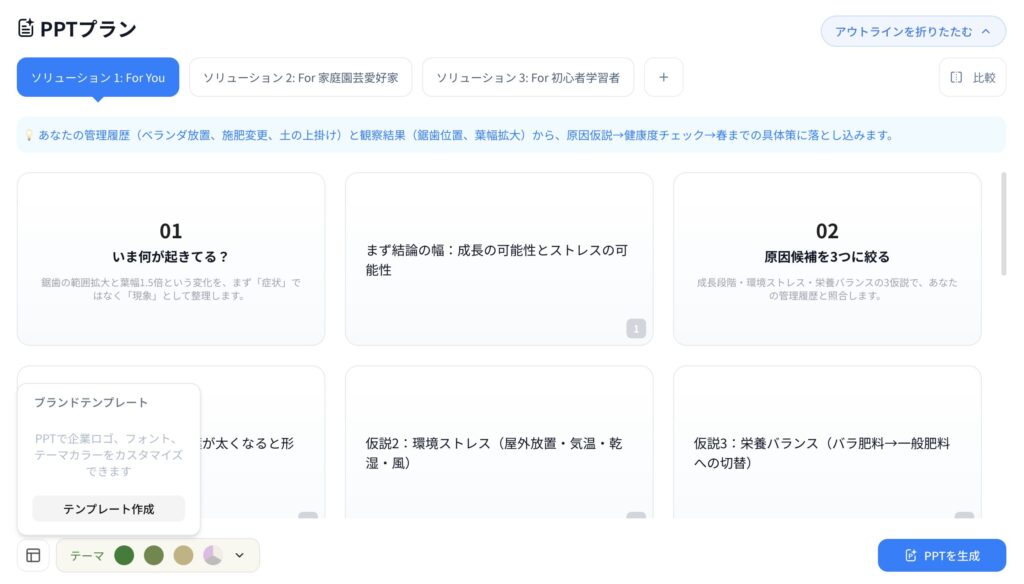Screen dimensions: 1024x584
Task: Collapse the outline with アウトラインを折りたたむ
Action: pos(913,31)
